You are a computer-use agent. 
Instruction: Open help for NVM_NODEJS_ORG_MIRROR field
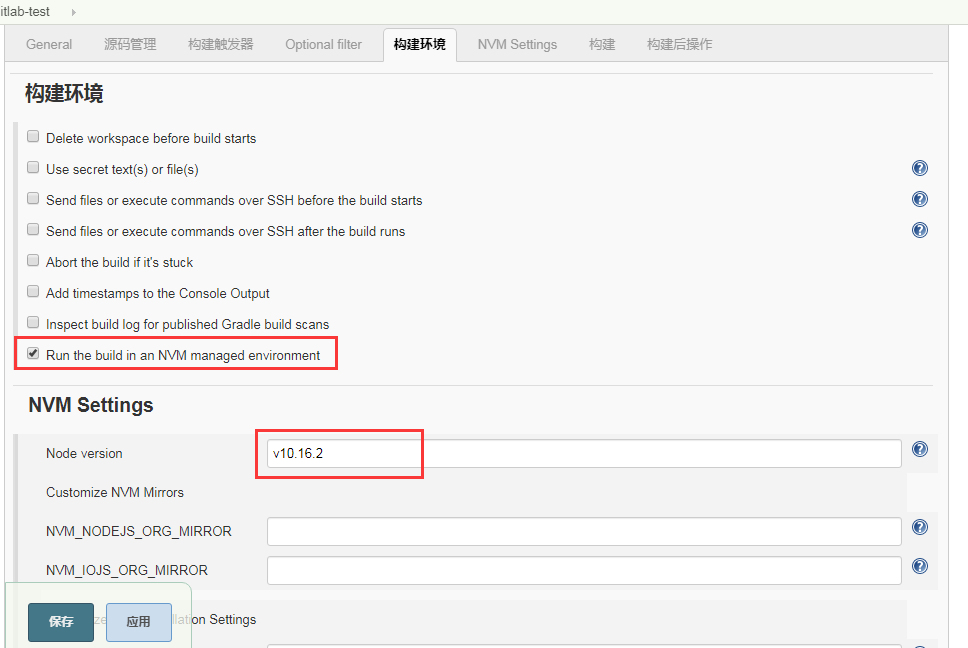click(x=919, y=527)
